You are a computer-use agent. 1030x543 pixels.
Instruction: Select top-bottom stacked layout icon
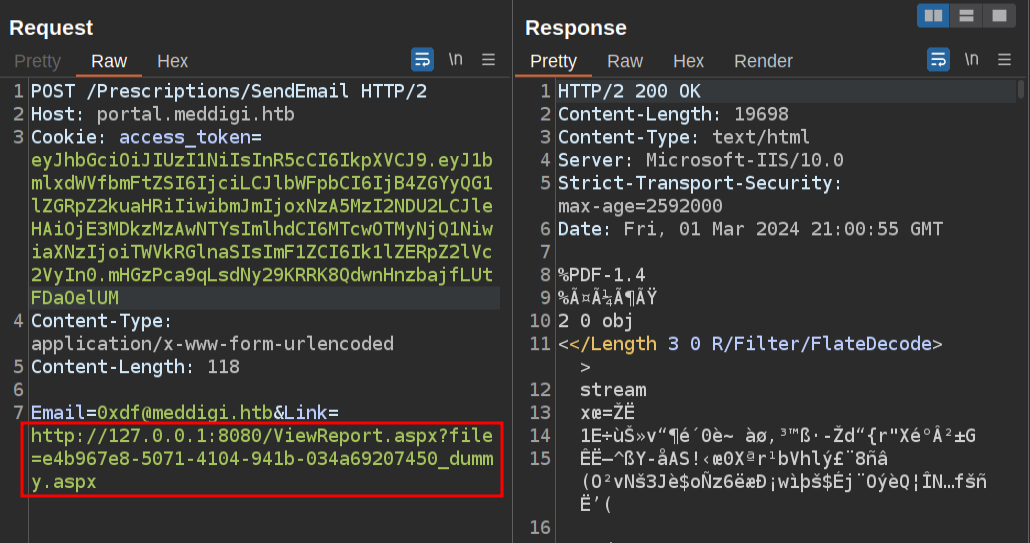tap(966, 15)
